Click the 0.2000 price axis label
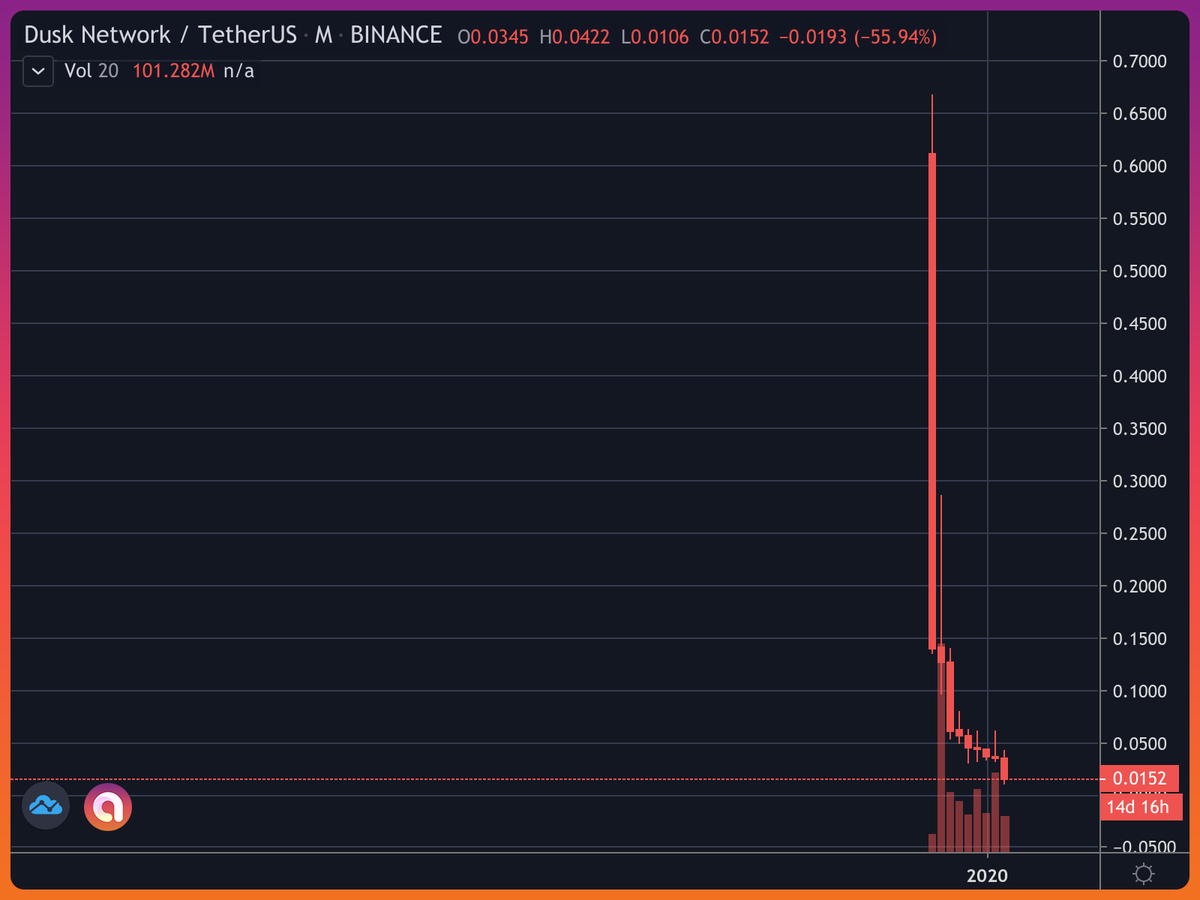Screen dimensions: 1200x900 tap(1140, 586)
